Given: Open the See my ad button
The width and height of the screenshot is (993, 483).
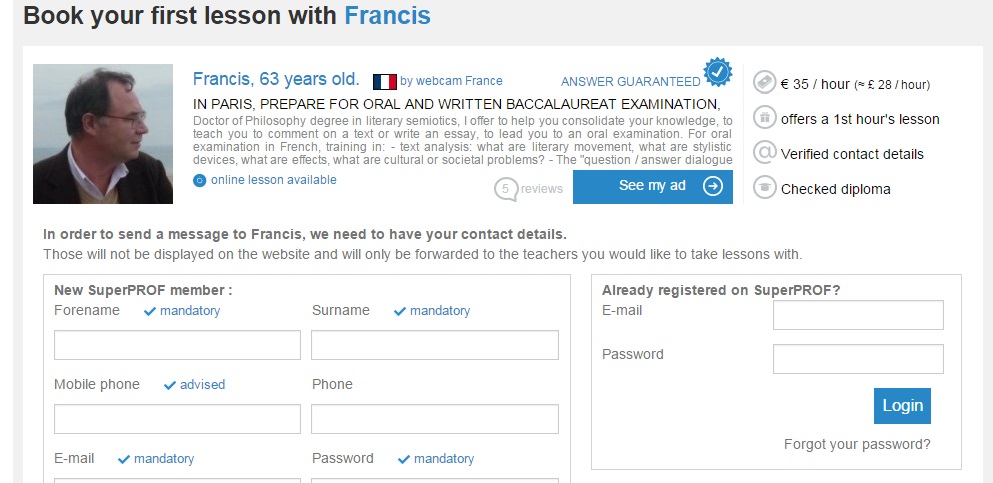Looking at the screenshot, I should click(652, 186).
